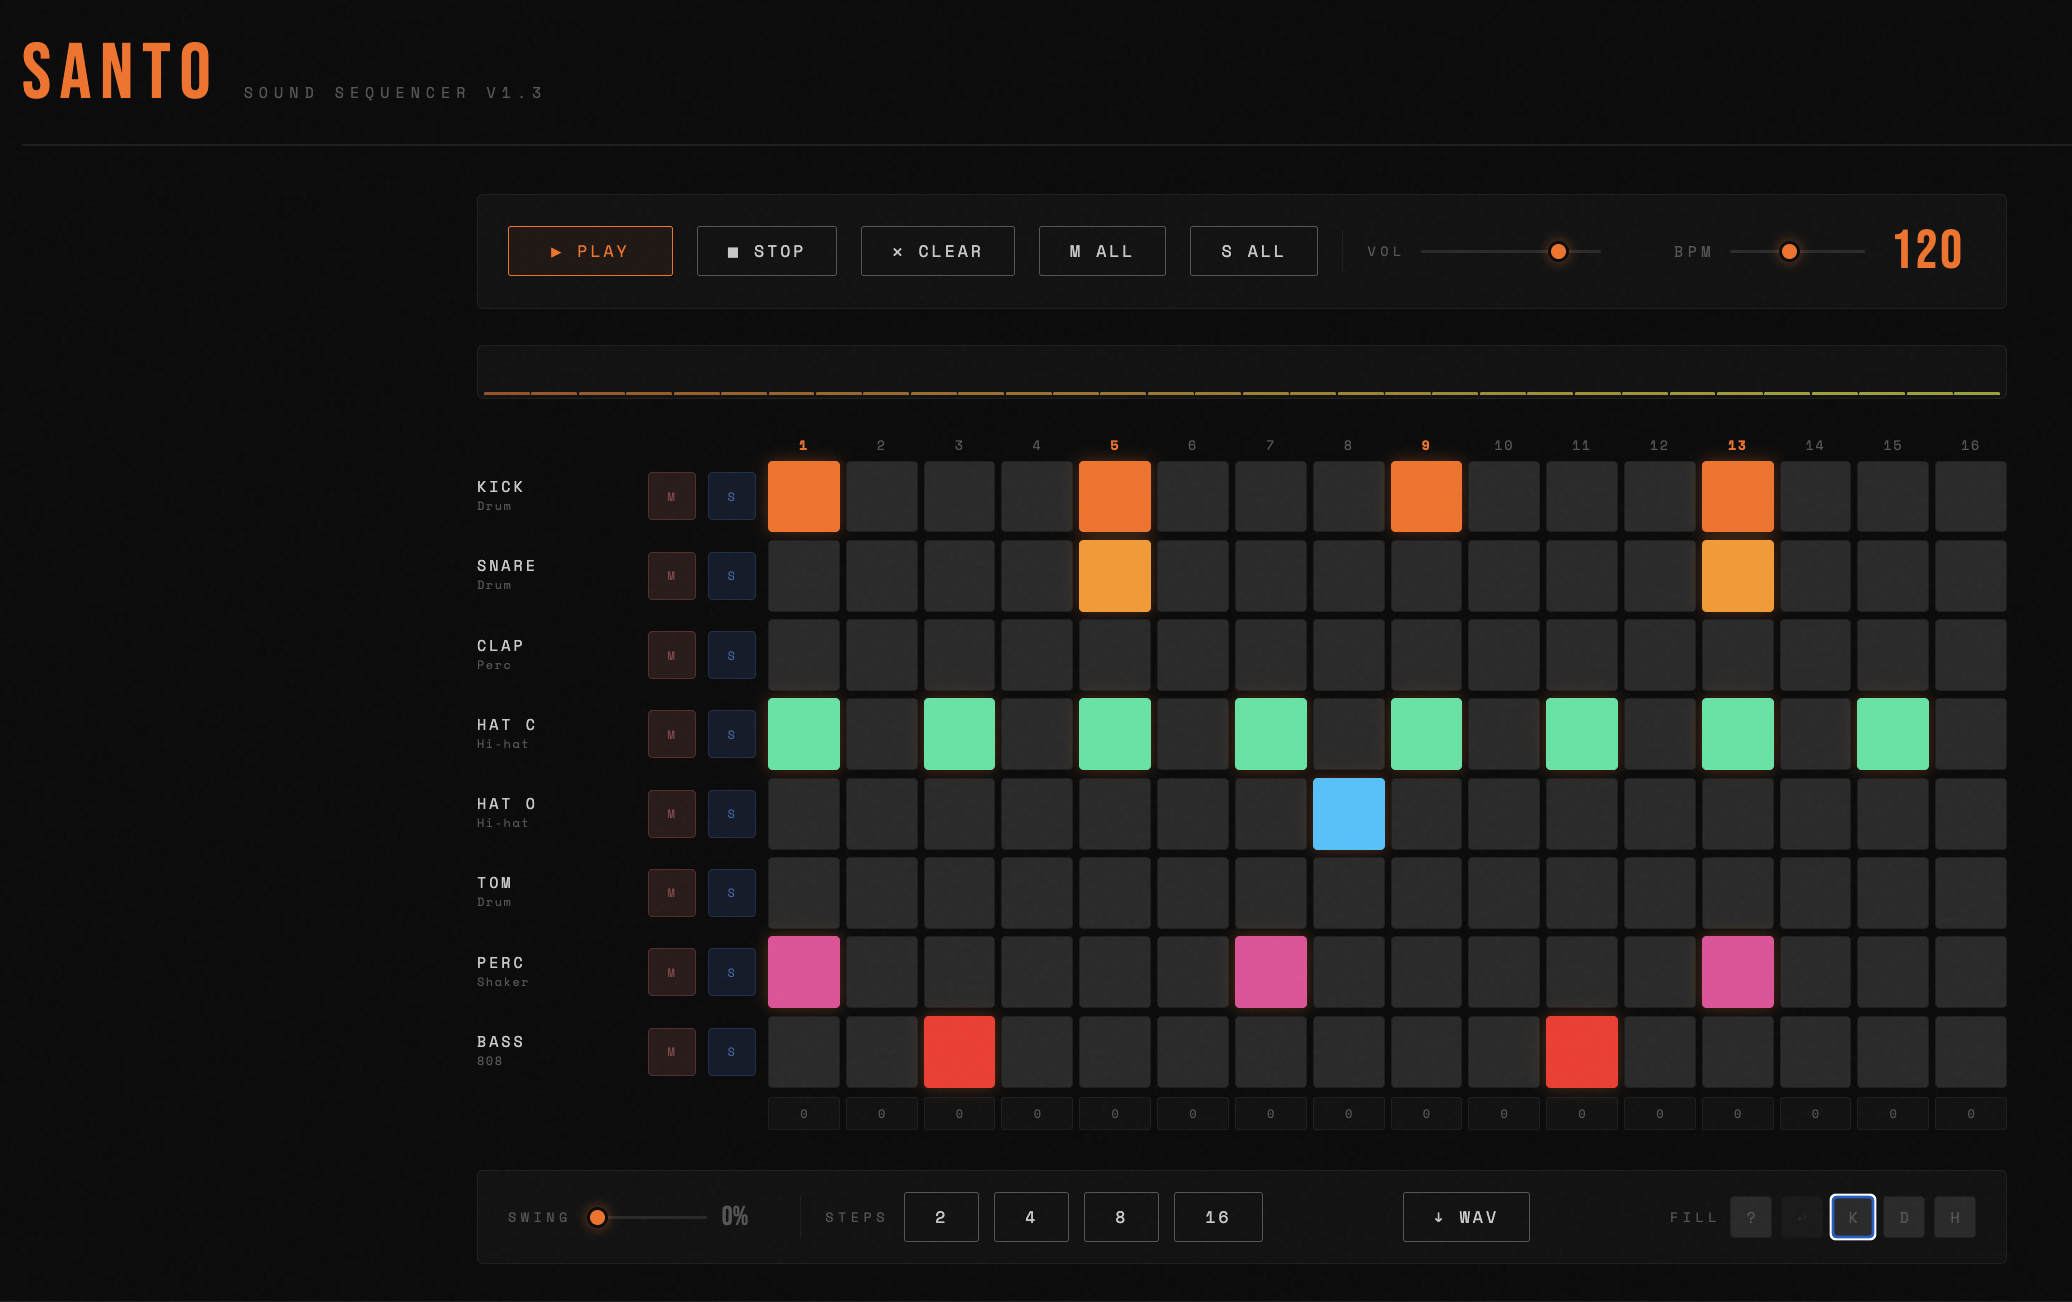The image size is (2072, 1302).
Task: Toggle off Snare pad on step 5
Action: click(1115, 576)
